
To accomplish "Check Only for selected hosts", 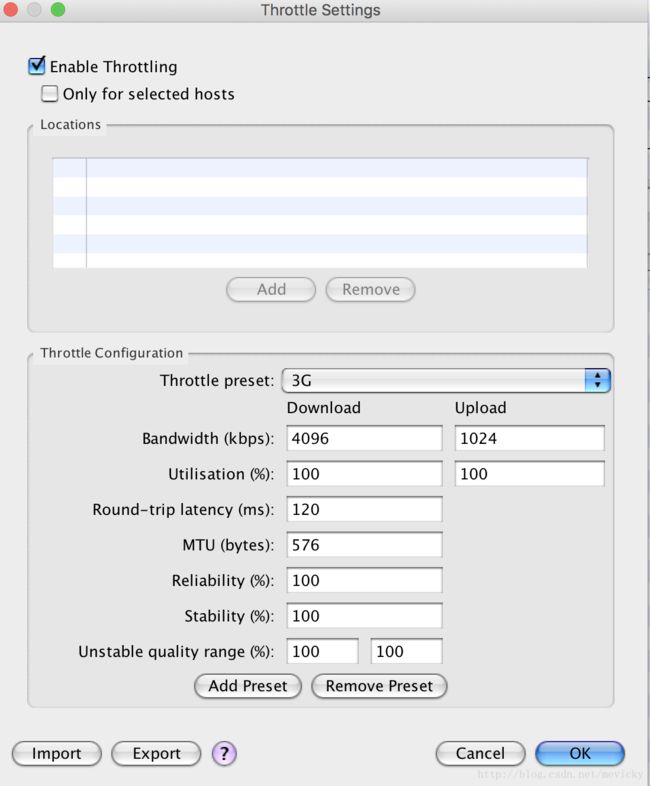I will tap(49, 94).
